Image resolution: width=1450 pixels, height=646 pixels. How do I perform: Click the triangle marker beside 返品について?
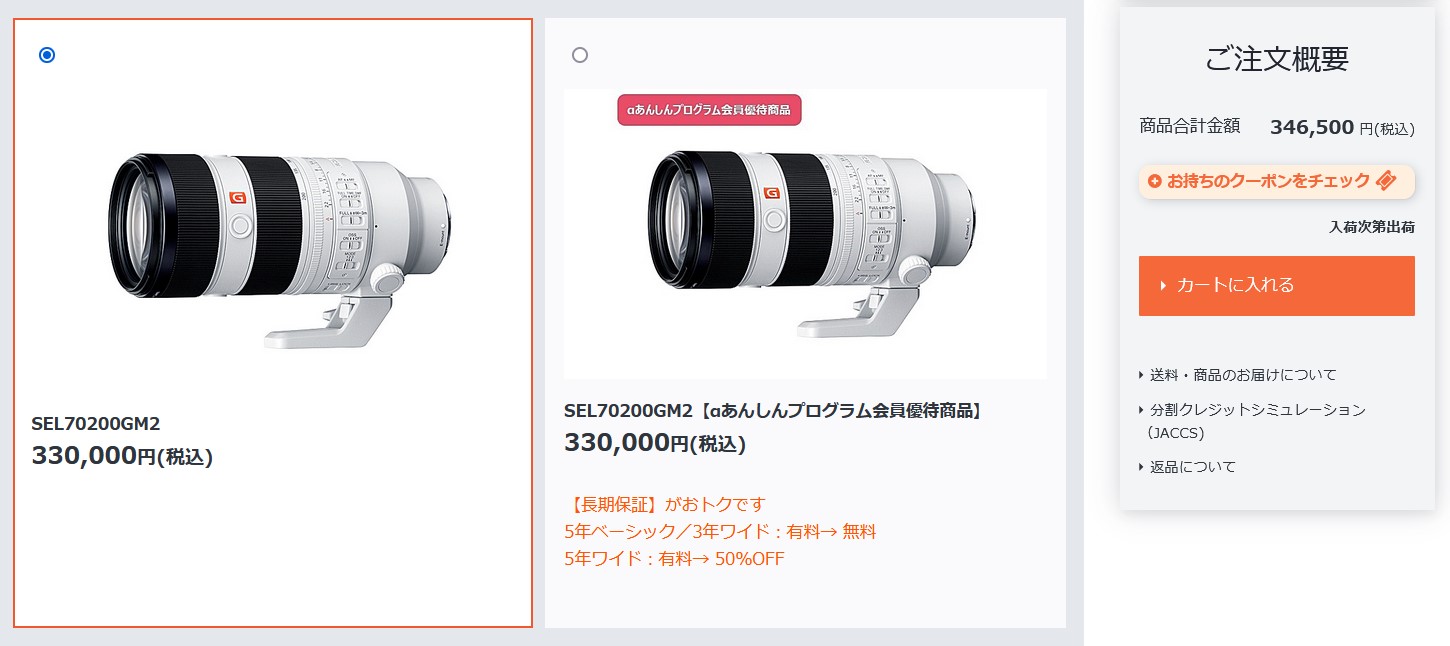pyautogui.click(x=1142, y=467)
